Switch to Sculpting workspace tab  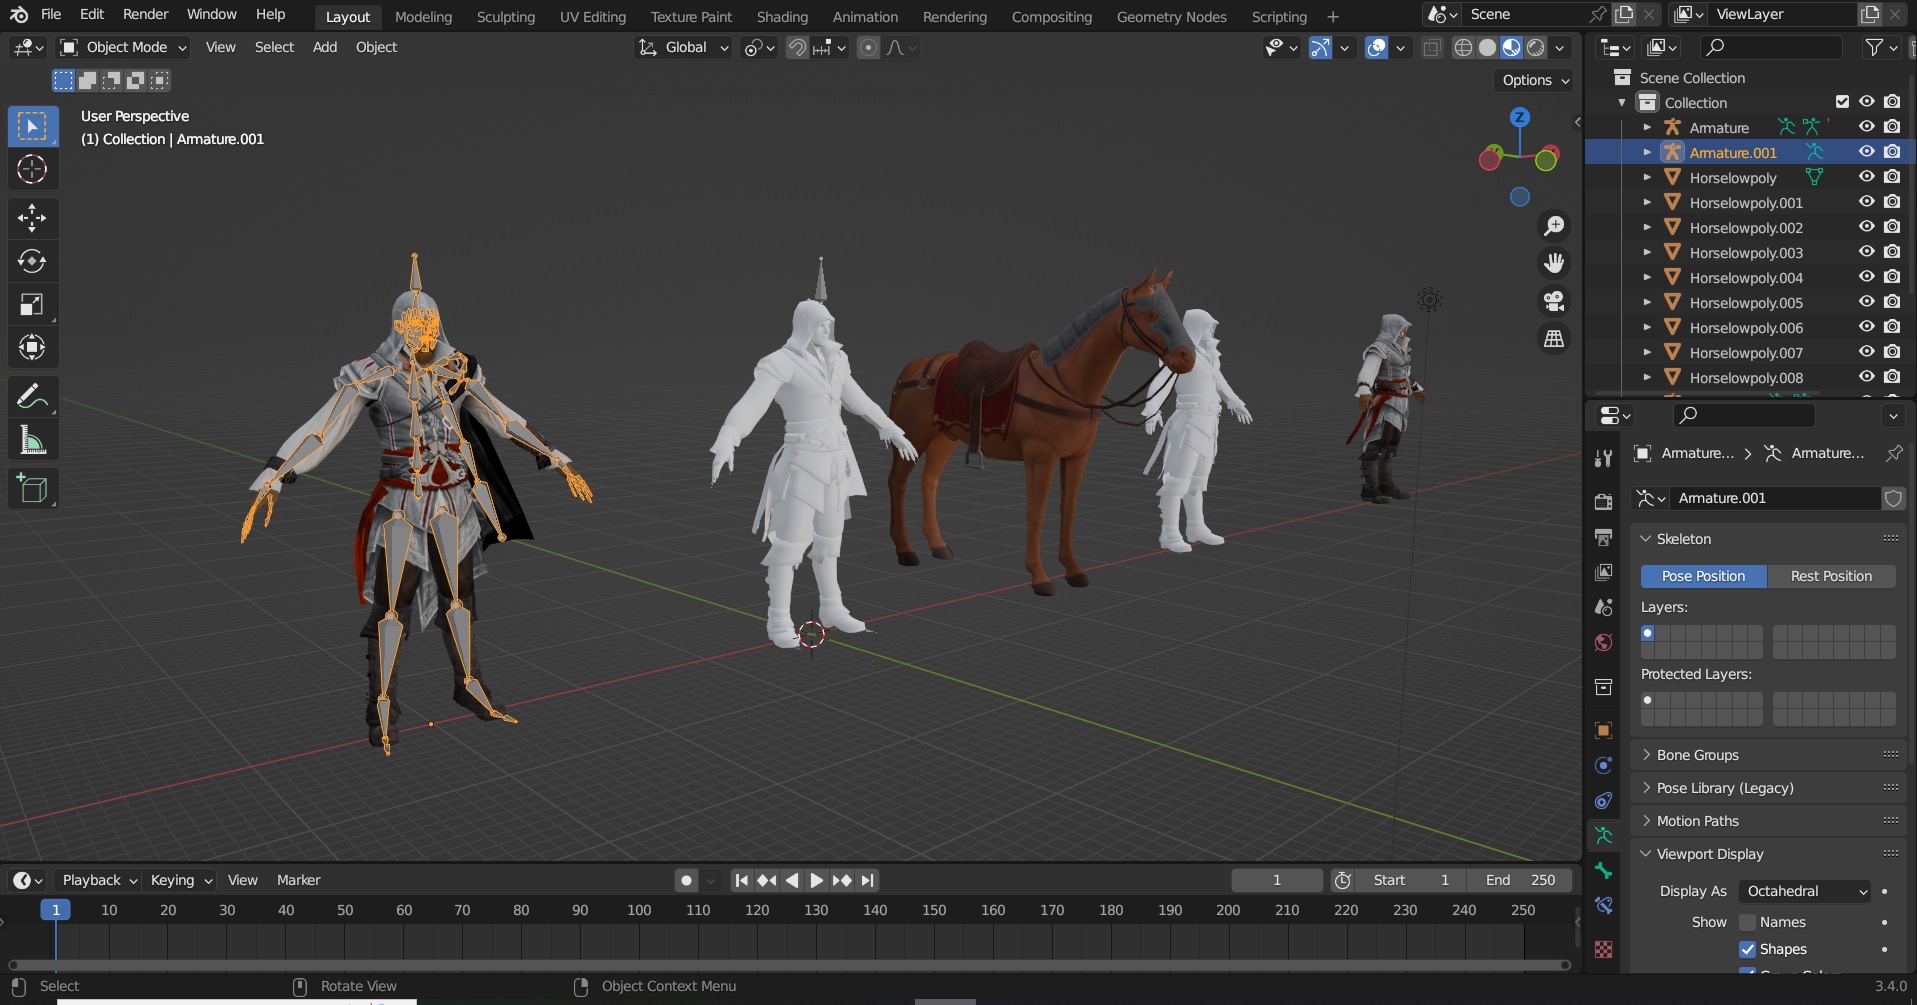pos(506,17)
